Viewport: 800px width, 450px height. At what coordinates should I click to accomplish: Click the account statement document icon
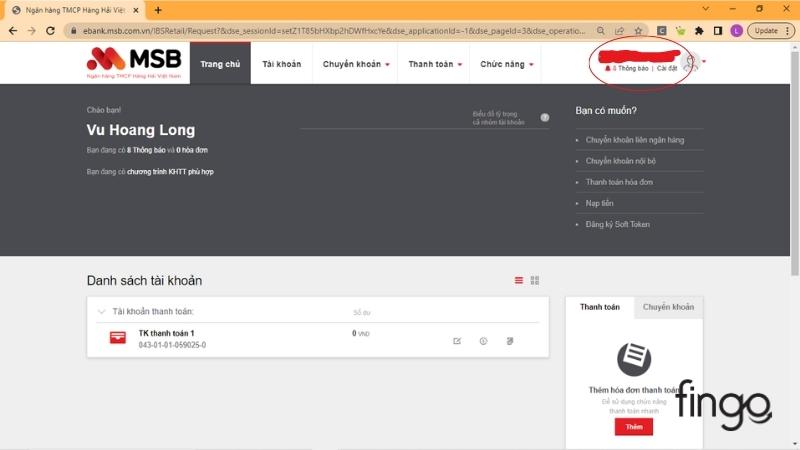[x=510, y=341]
